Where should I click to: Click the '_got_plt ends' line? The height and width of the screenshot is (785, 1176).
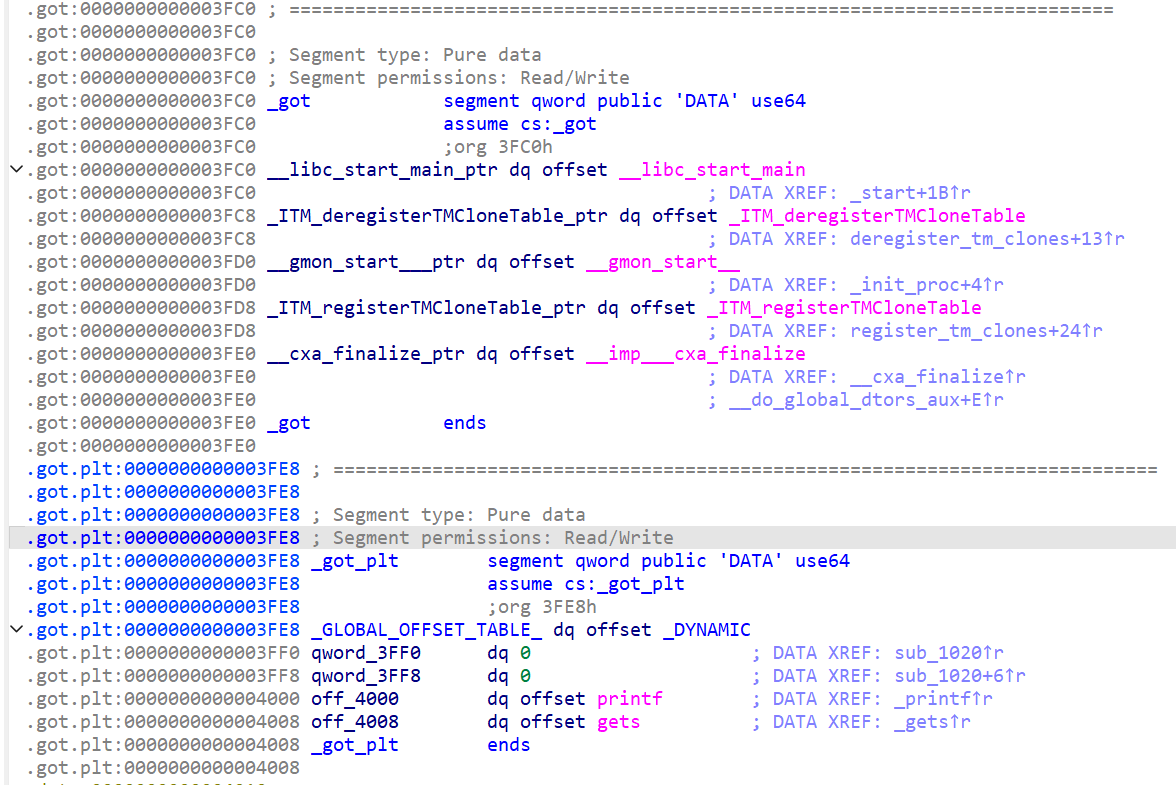tap(421, 745)
